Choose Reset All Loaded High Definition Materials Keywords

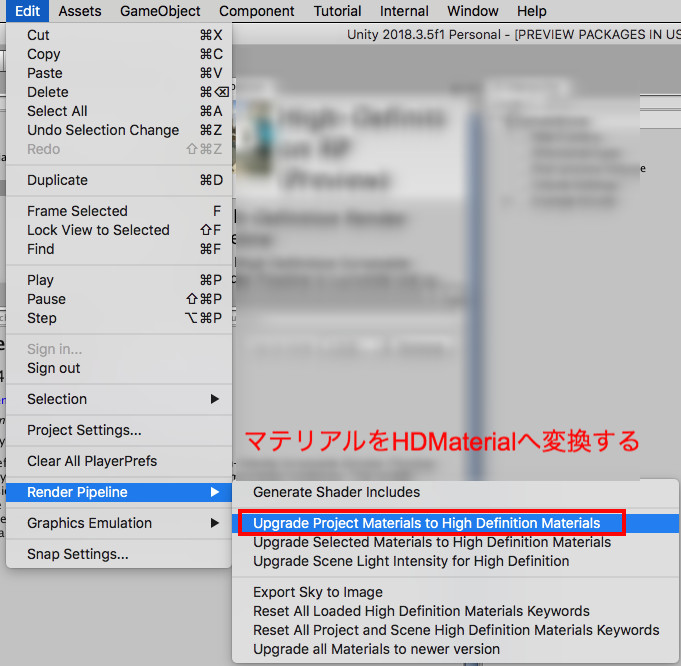click(455, 611)
